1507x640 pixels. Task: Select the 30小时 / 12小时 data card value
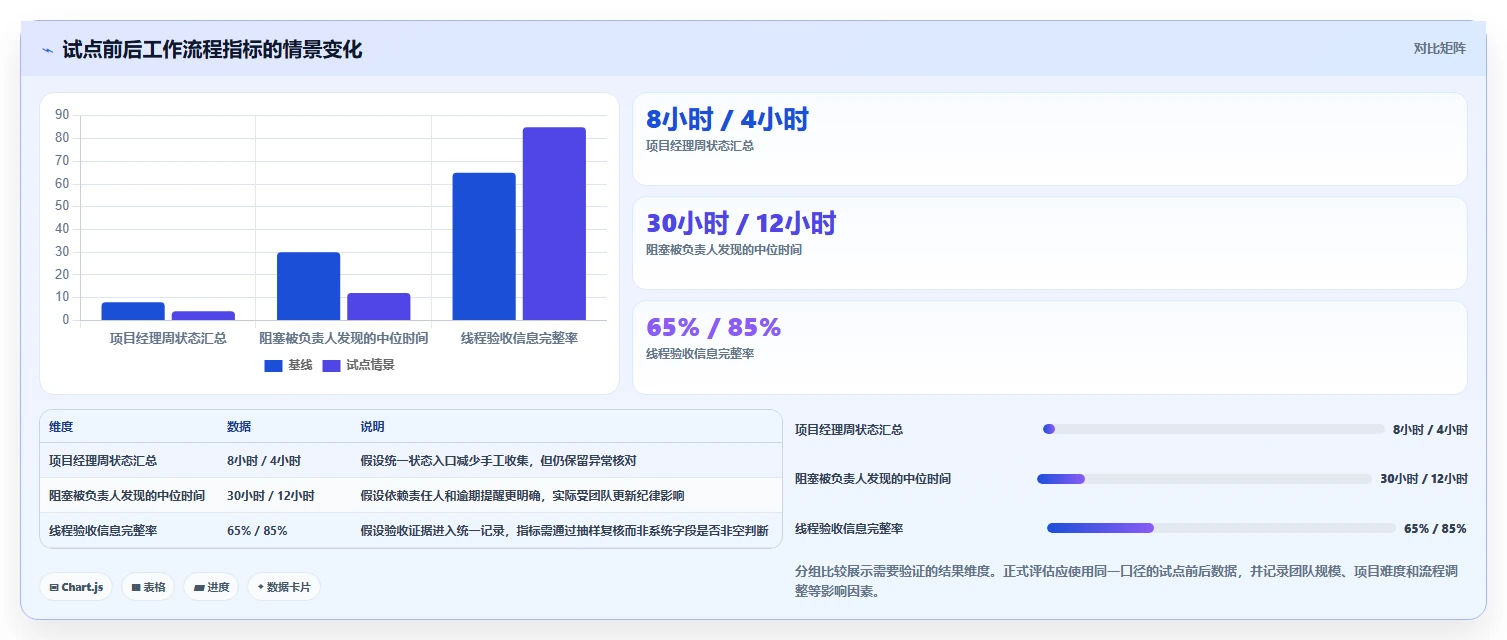pyautogui.click(x=741, y=224)
